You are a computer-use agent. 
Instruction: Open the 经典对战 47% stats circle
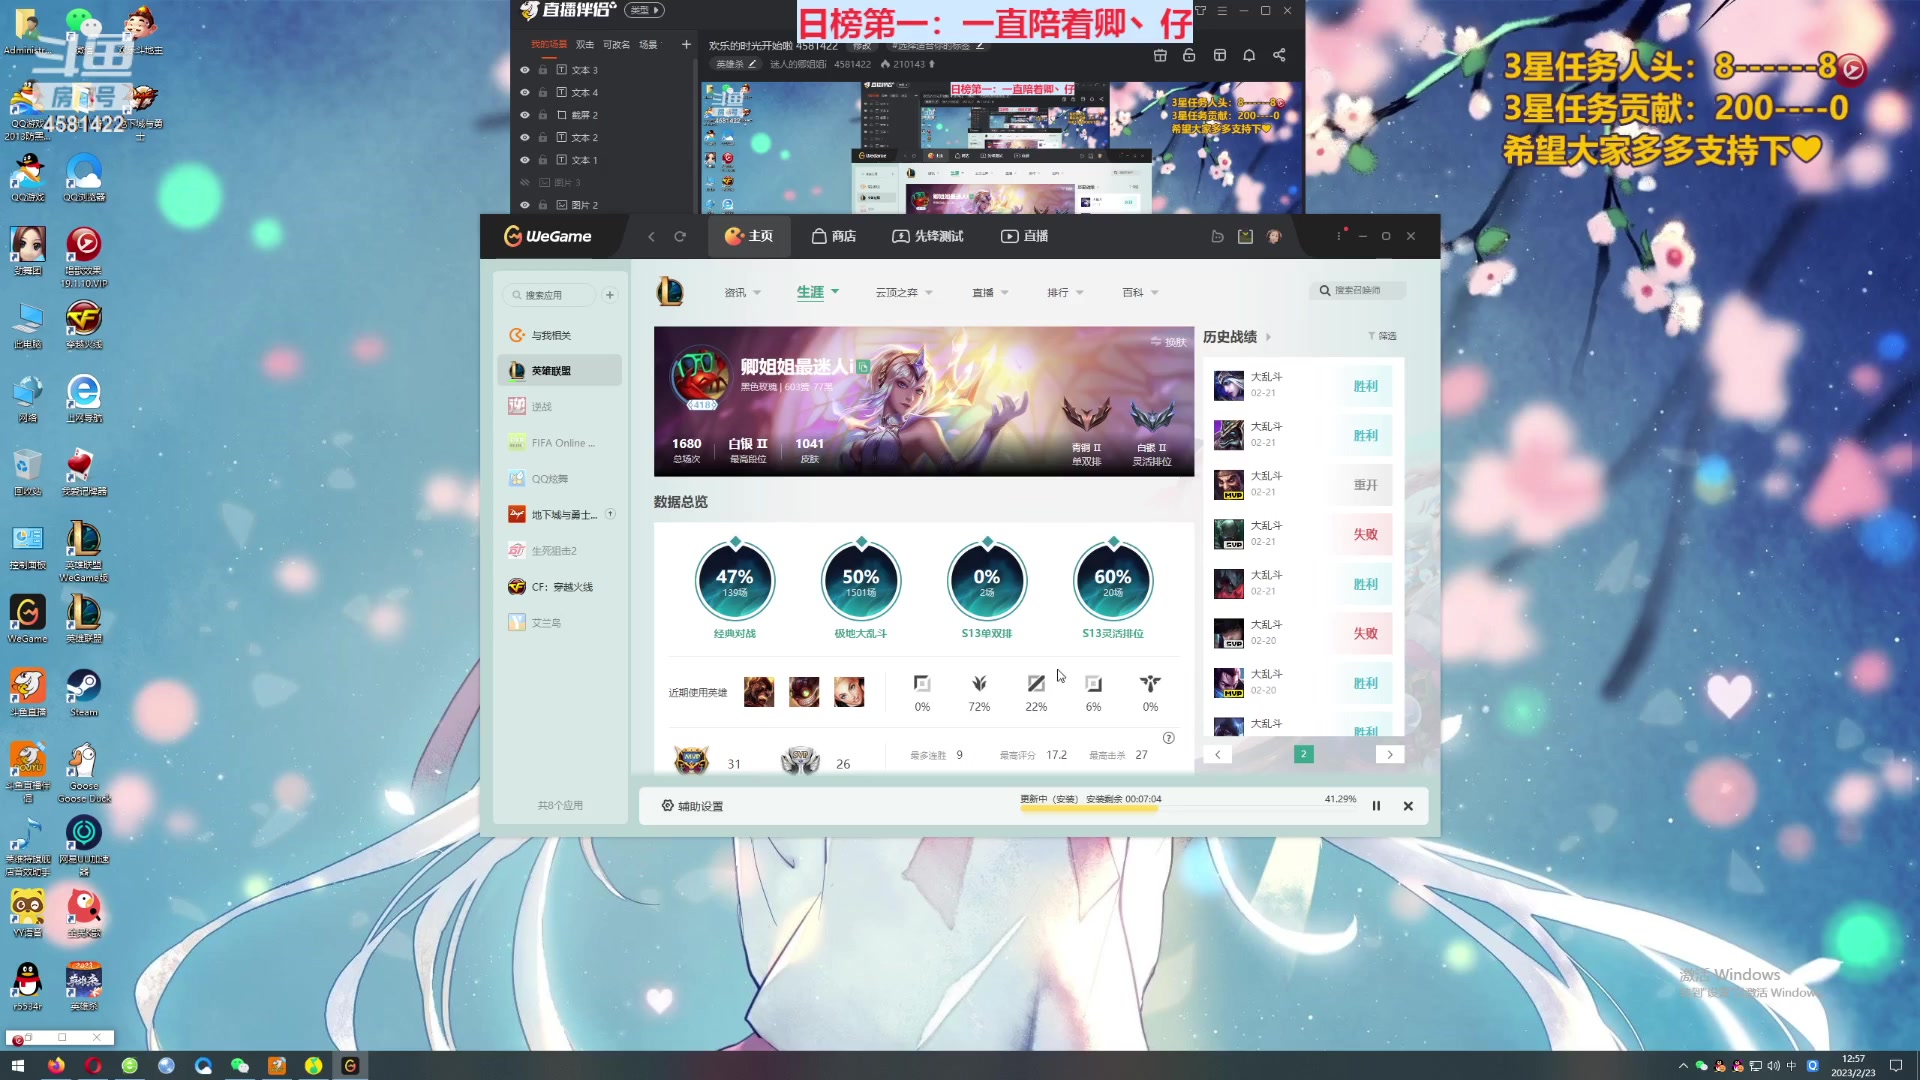coord(735,582)
